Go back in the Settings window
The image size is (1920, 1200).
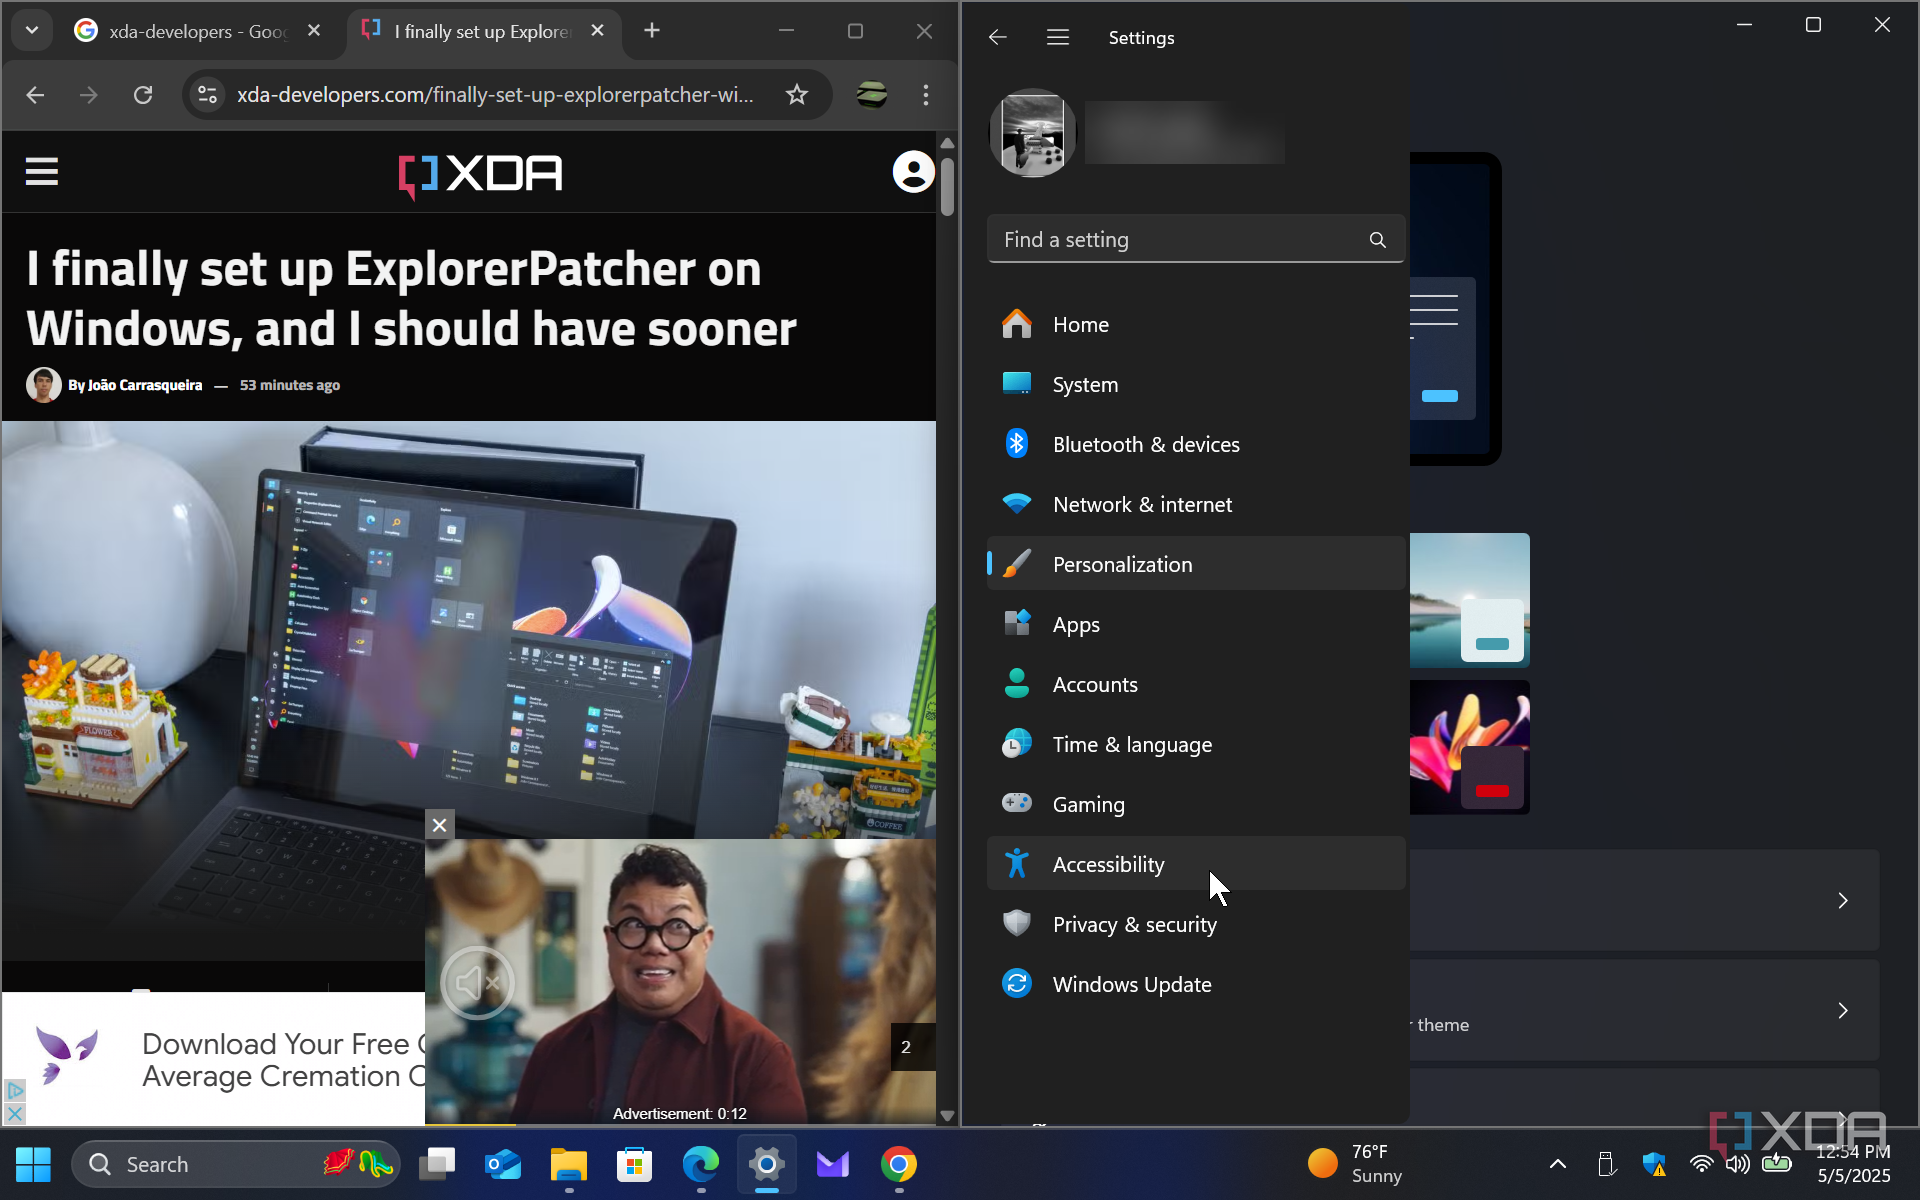[997, 38]
